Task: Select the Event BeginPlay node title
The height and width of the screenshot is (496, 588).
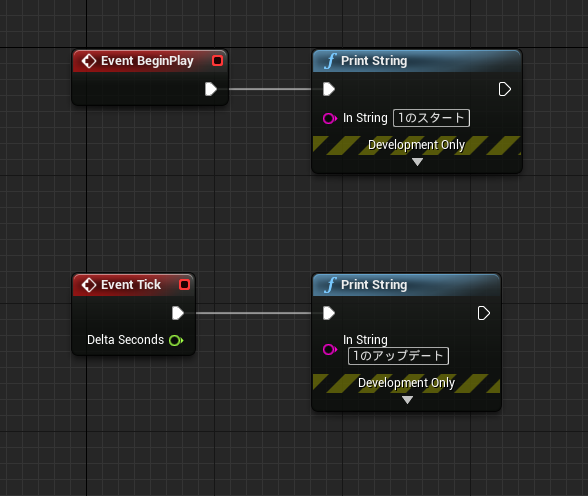Action: pos(147,61)
